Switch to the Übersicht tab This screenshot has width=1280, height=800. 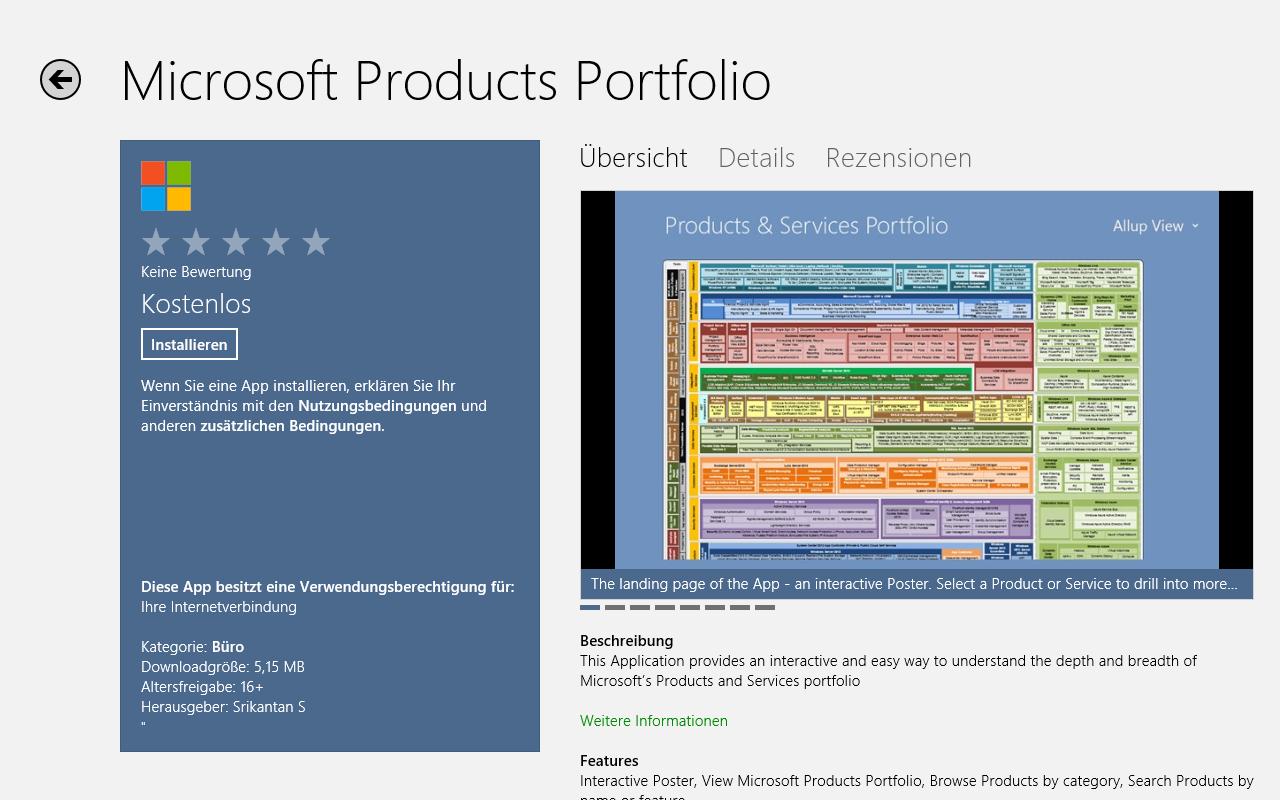pos(634,158)
